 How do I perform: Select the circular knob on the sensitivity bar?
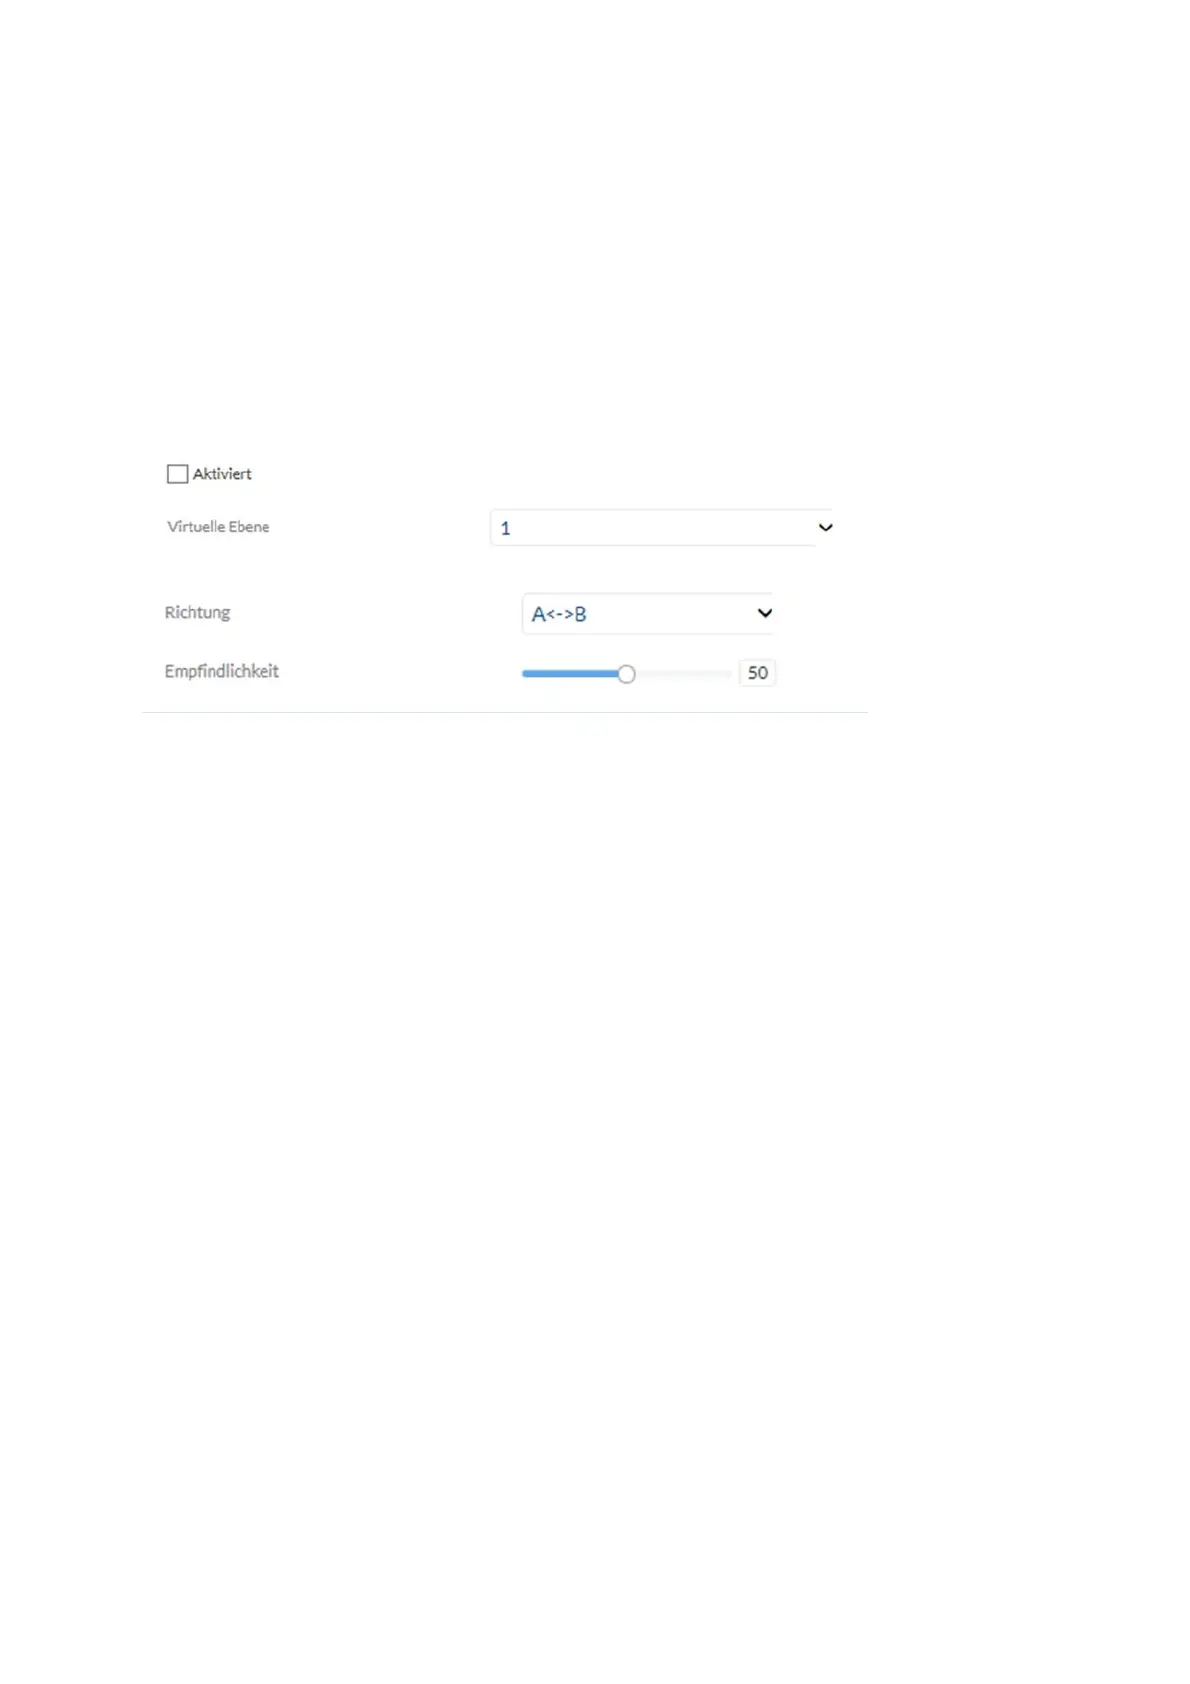tap(626, 674)
